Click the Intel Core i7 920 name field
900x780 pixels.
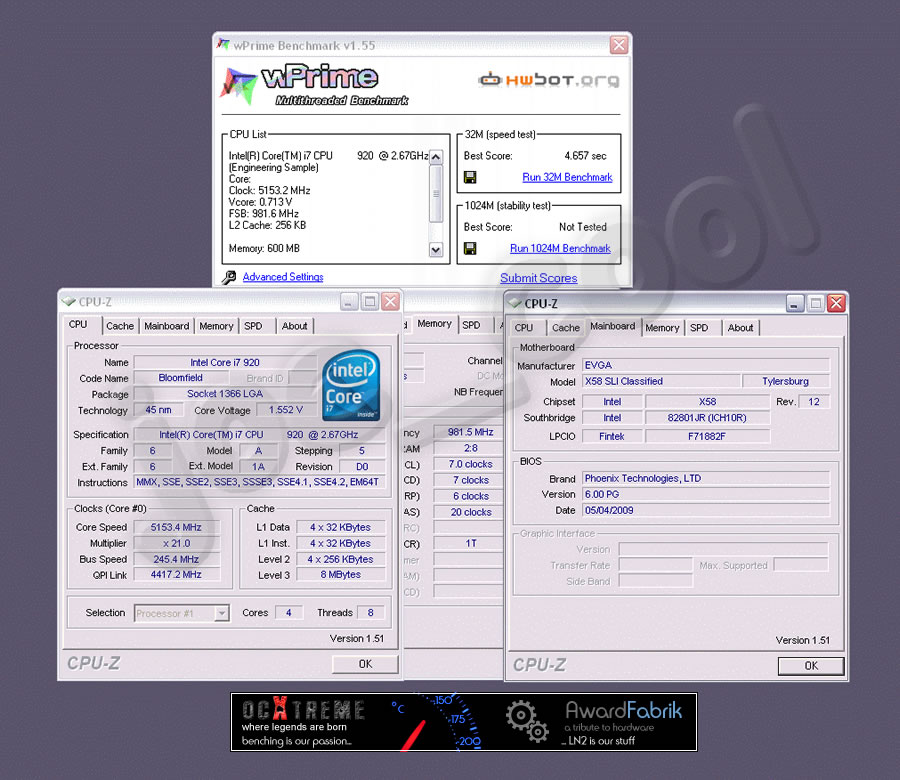(225, 362)
